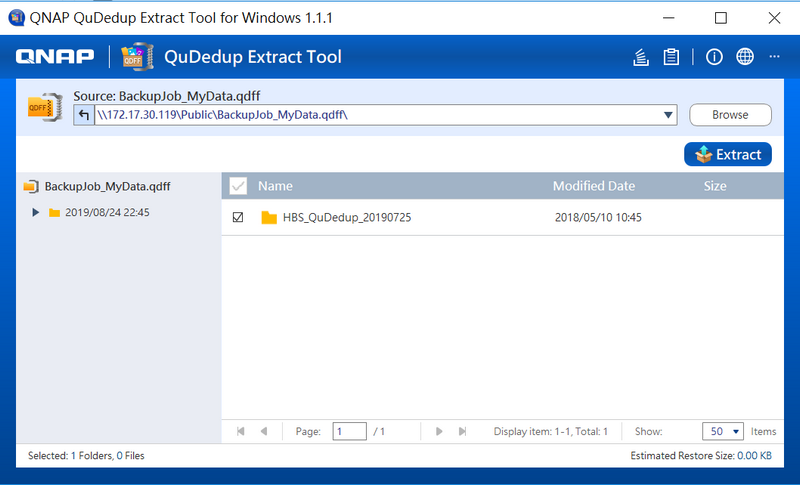The height and width of the screenshot is (485, 800).
Task: Expand the 2019/08/24 22:45 tree node
Action: click(35, 213)
